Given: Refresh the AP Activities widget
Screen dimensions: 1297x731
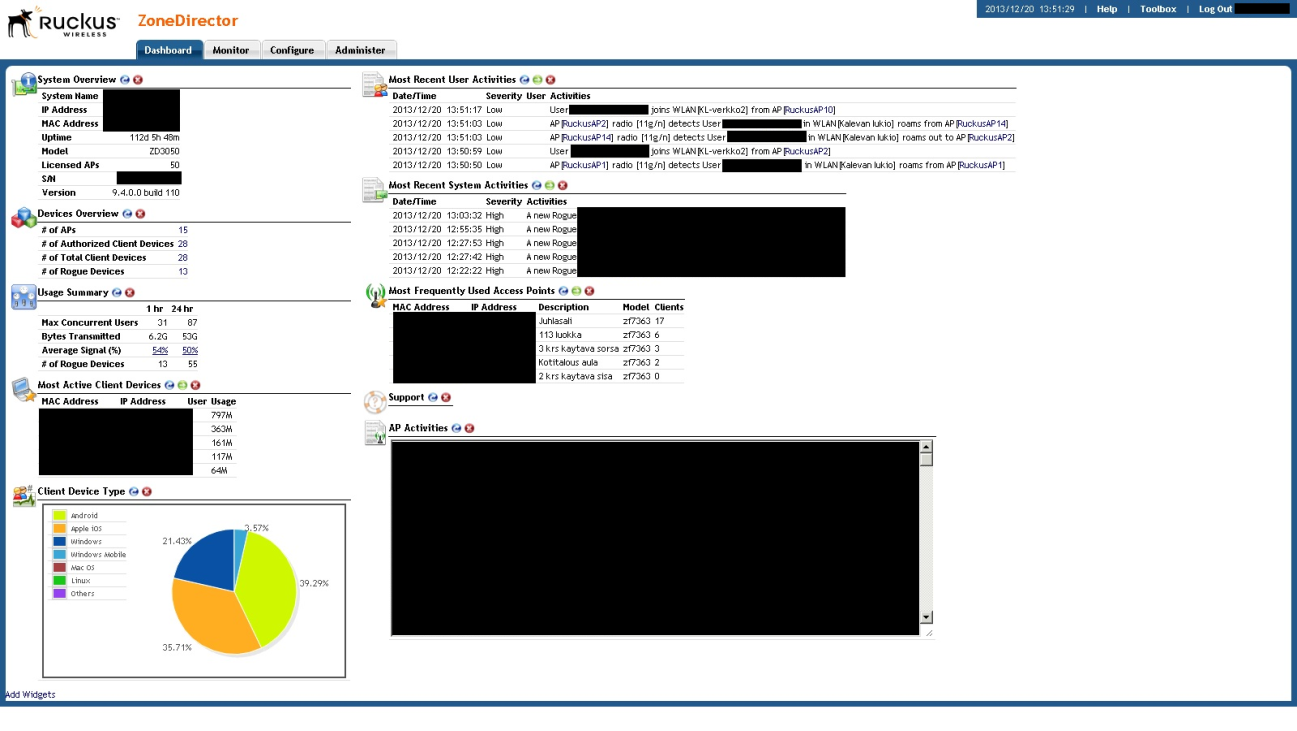Looking at the screenshot, I should tap(457, 428).
